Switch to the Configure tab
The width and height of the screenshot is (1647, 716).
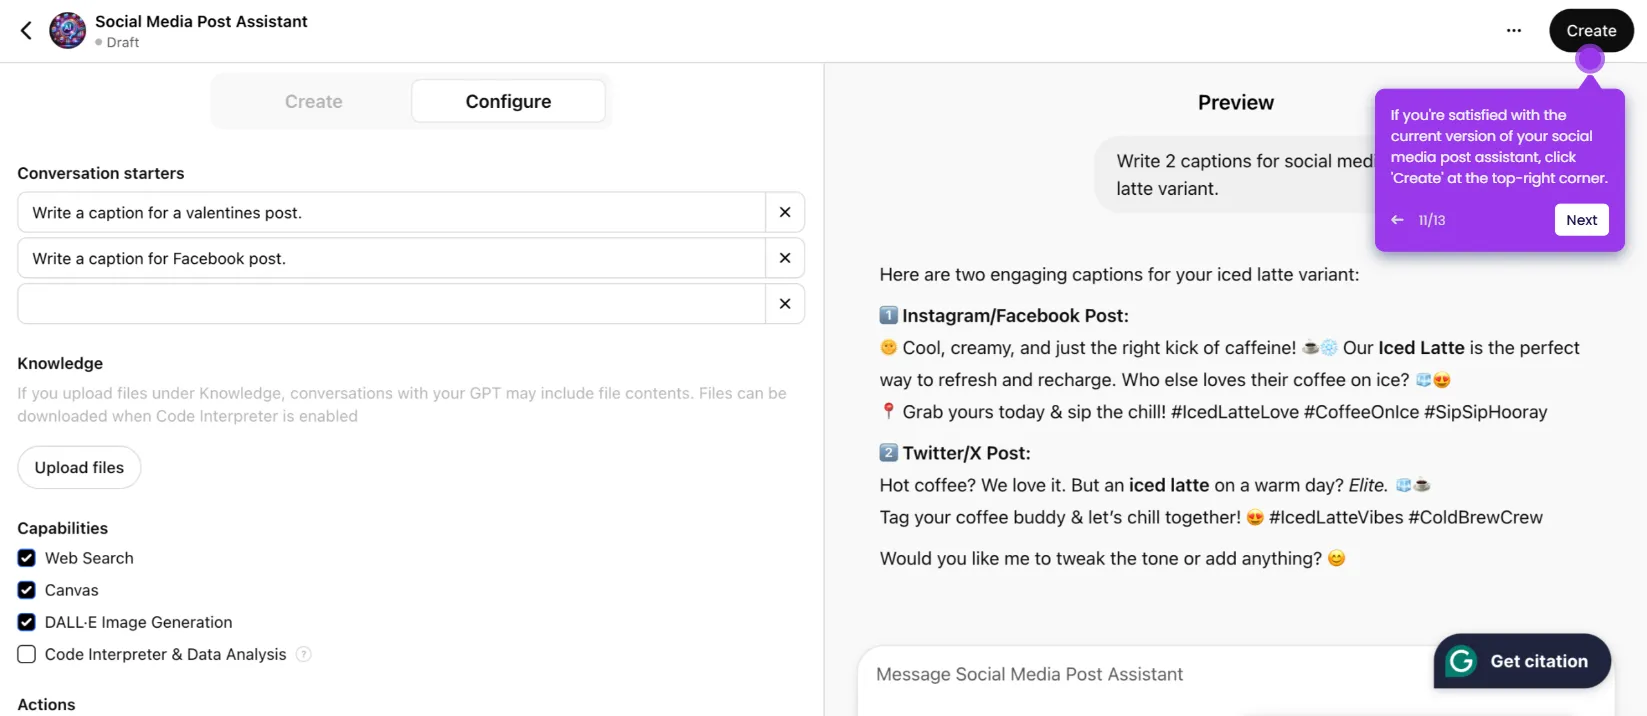tap(508, 101)
